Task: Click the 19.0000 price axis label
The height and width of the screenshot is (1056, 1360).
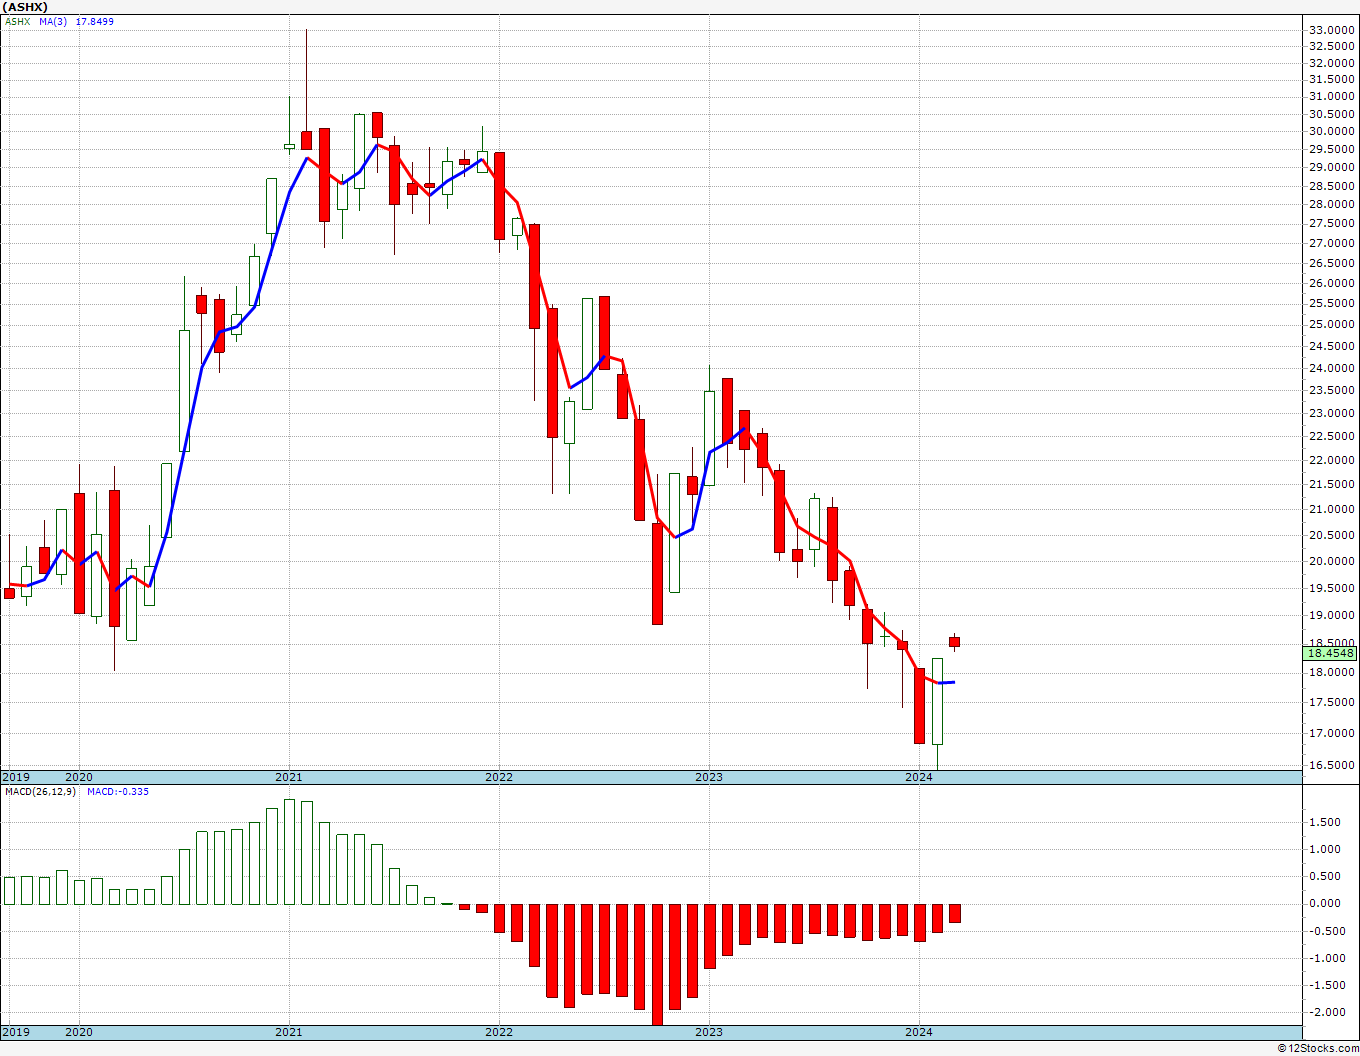Action: [x=1332, y=615]
